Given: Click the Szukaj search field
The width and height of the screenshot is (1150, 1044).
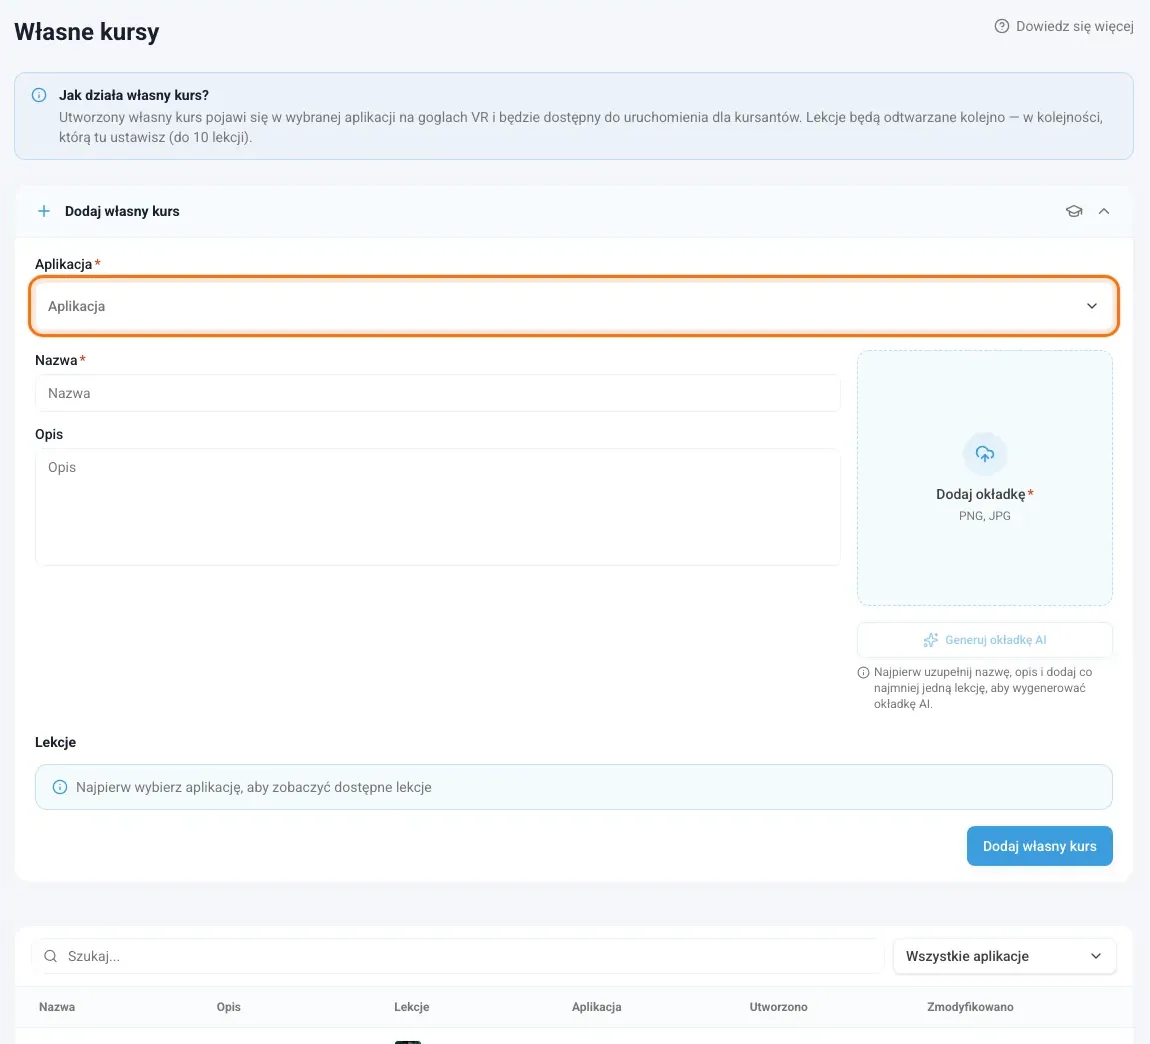Looking at the screenshot, I should point(458,956).
